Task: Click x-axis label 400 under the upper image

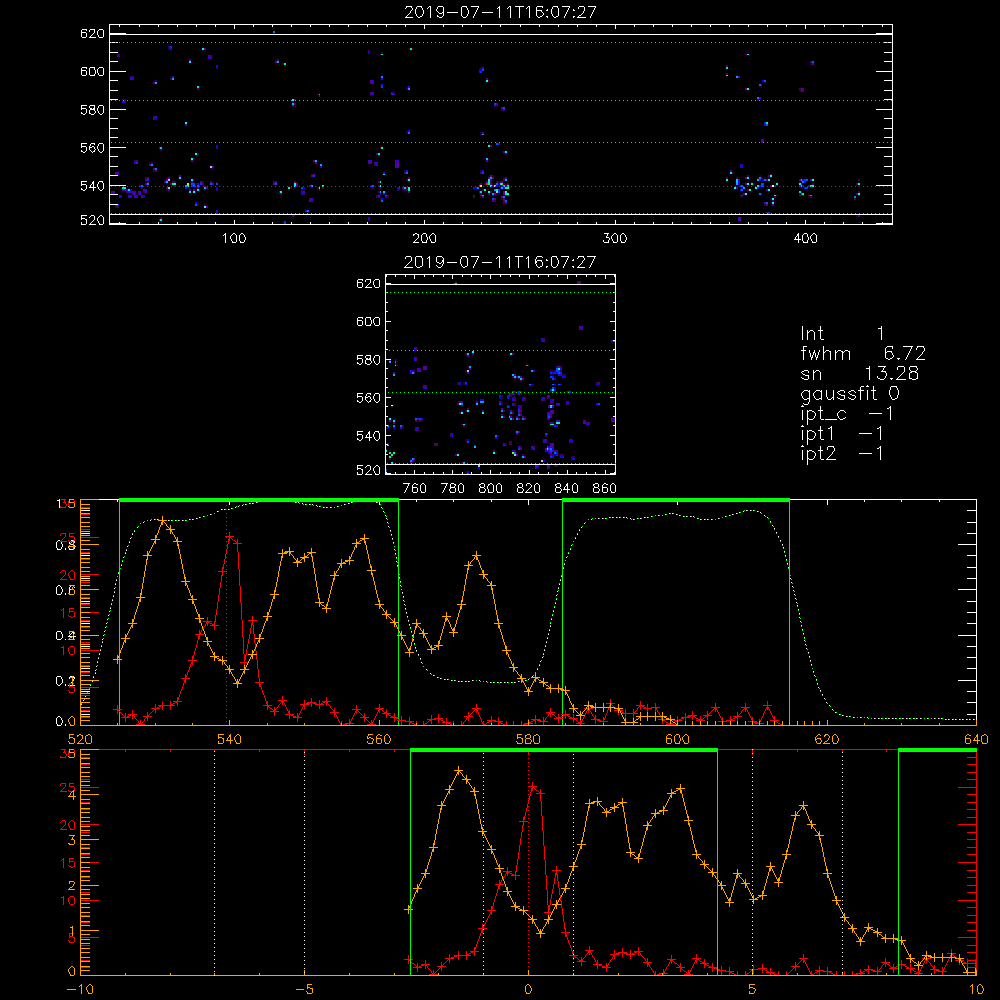Action: [x=805, y=239]
